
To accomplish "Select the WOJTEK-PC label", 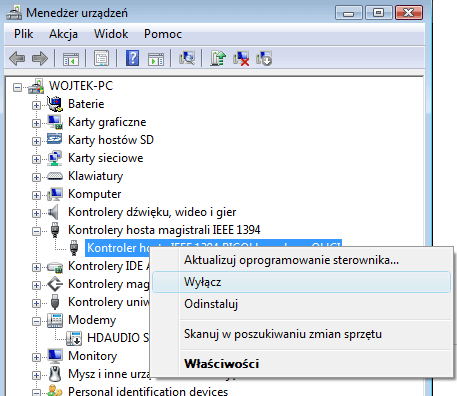I will pyautogui.click(x=81, y=86).
